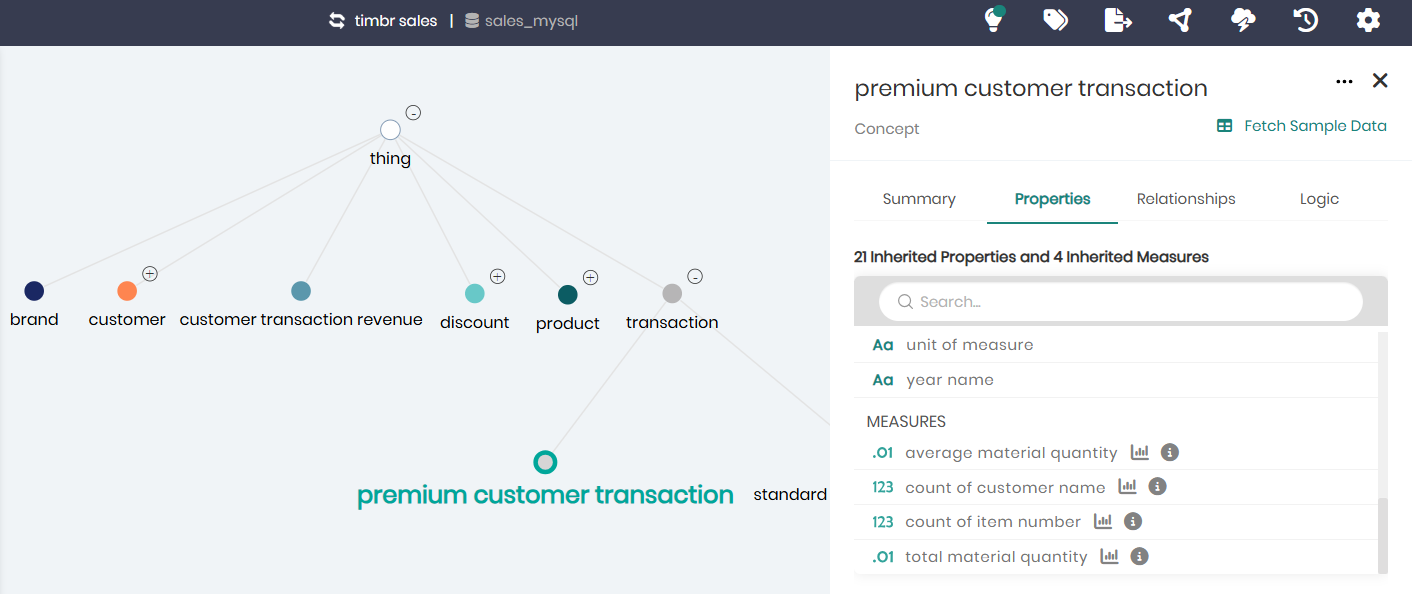Click info icon beside count of customer name
1412x594 pixels.
[1157, 487]
